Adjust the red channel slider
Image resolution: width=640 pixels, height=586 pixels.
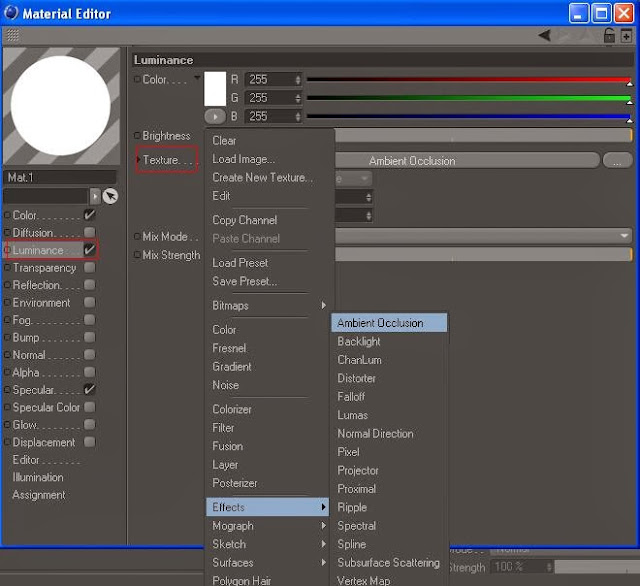point(469,80)
